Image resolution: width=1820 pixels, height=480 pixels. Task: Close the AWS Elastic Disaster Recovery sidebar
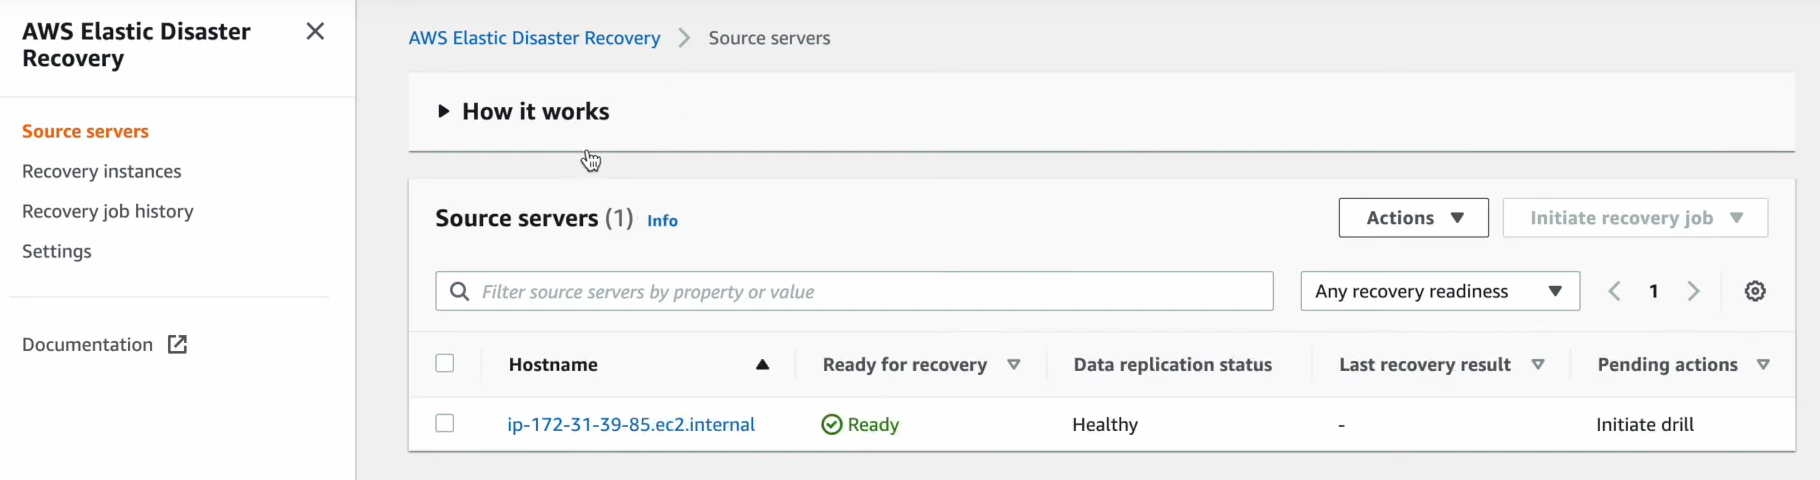tap(315, 31)
